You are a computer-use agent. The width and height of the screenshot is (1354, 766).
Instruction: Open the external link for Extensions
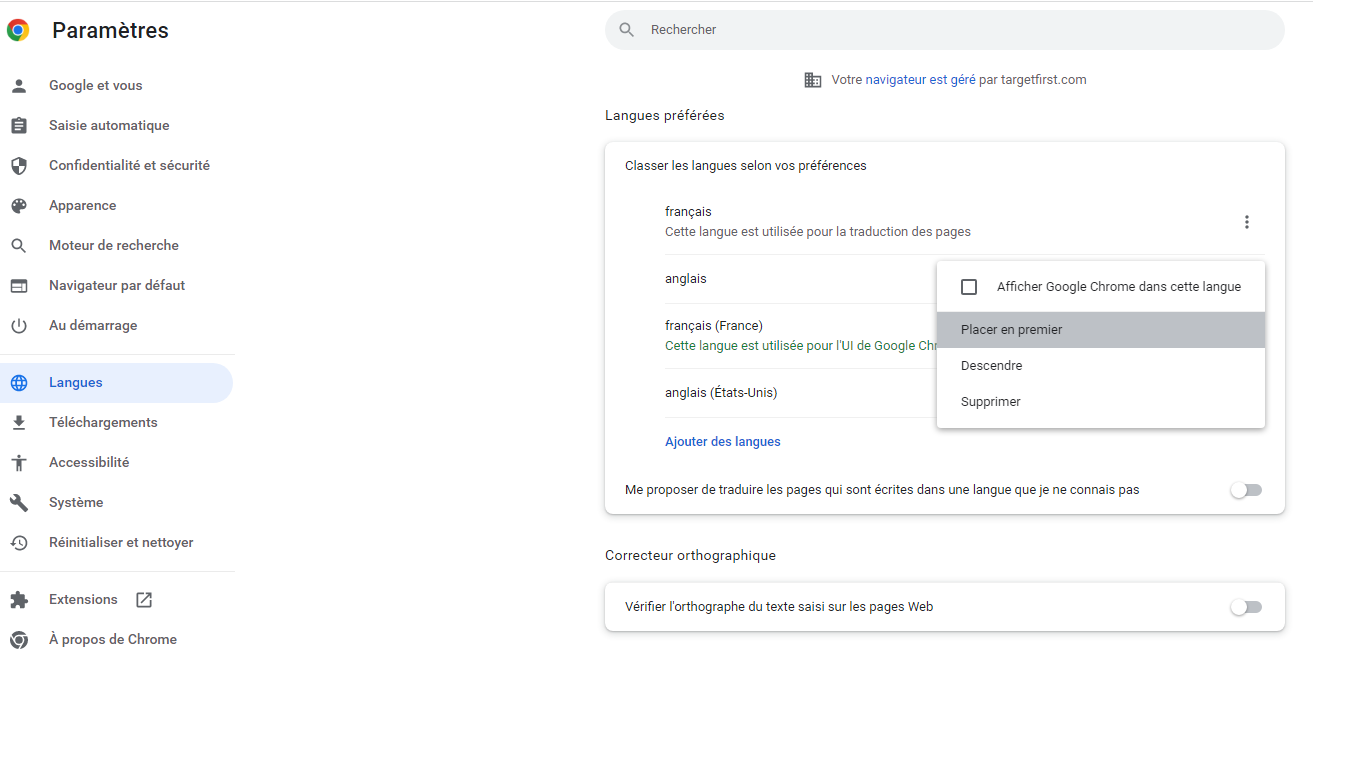pos(143,598)
